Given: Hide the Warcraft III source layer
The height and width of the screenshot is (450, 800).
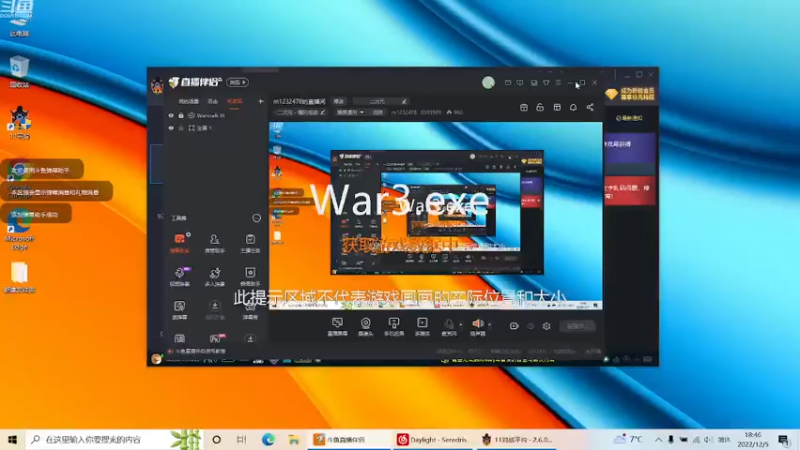Looking at the screenshot, I should pos(171,116).
